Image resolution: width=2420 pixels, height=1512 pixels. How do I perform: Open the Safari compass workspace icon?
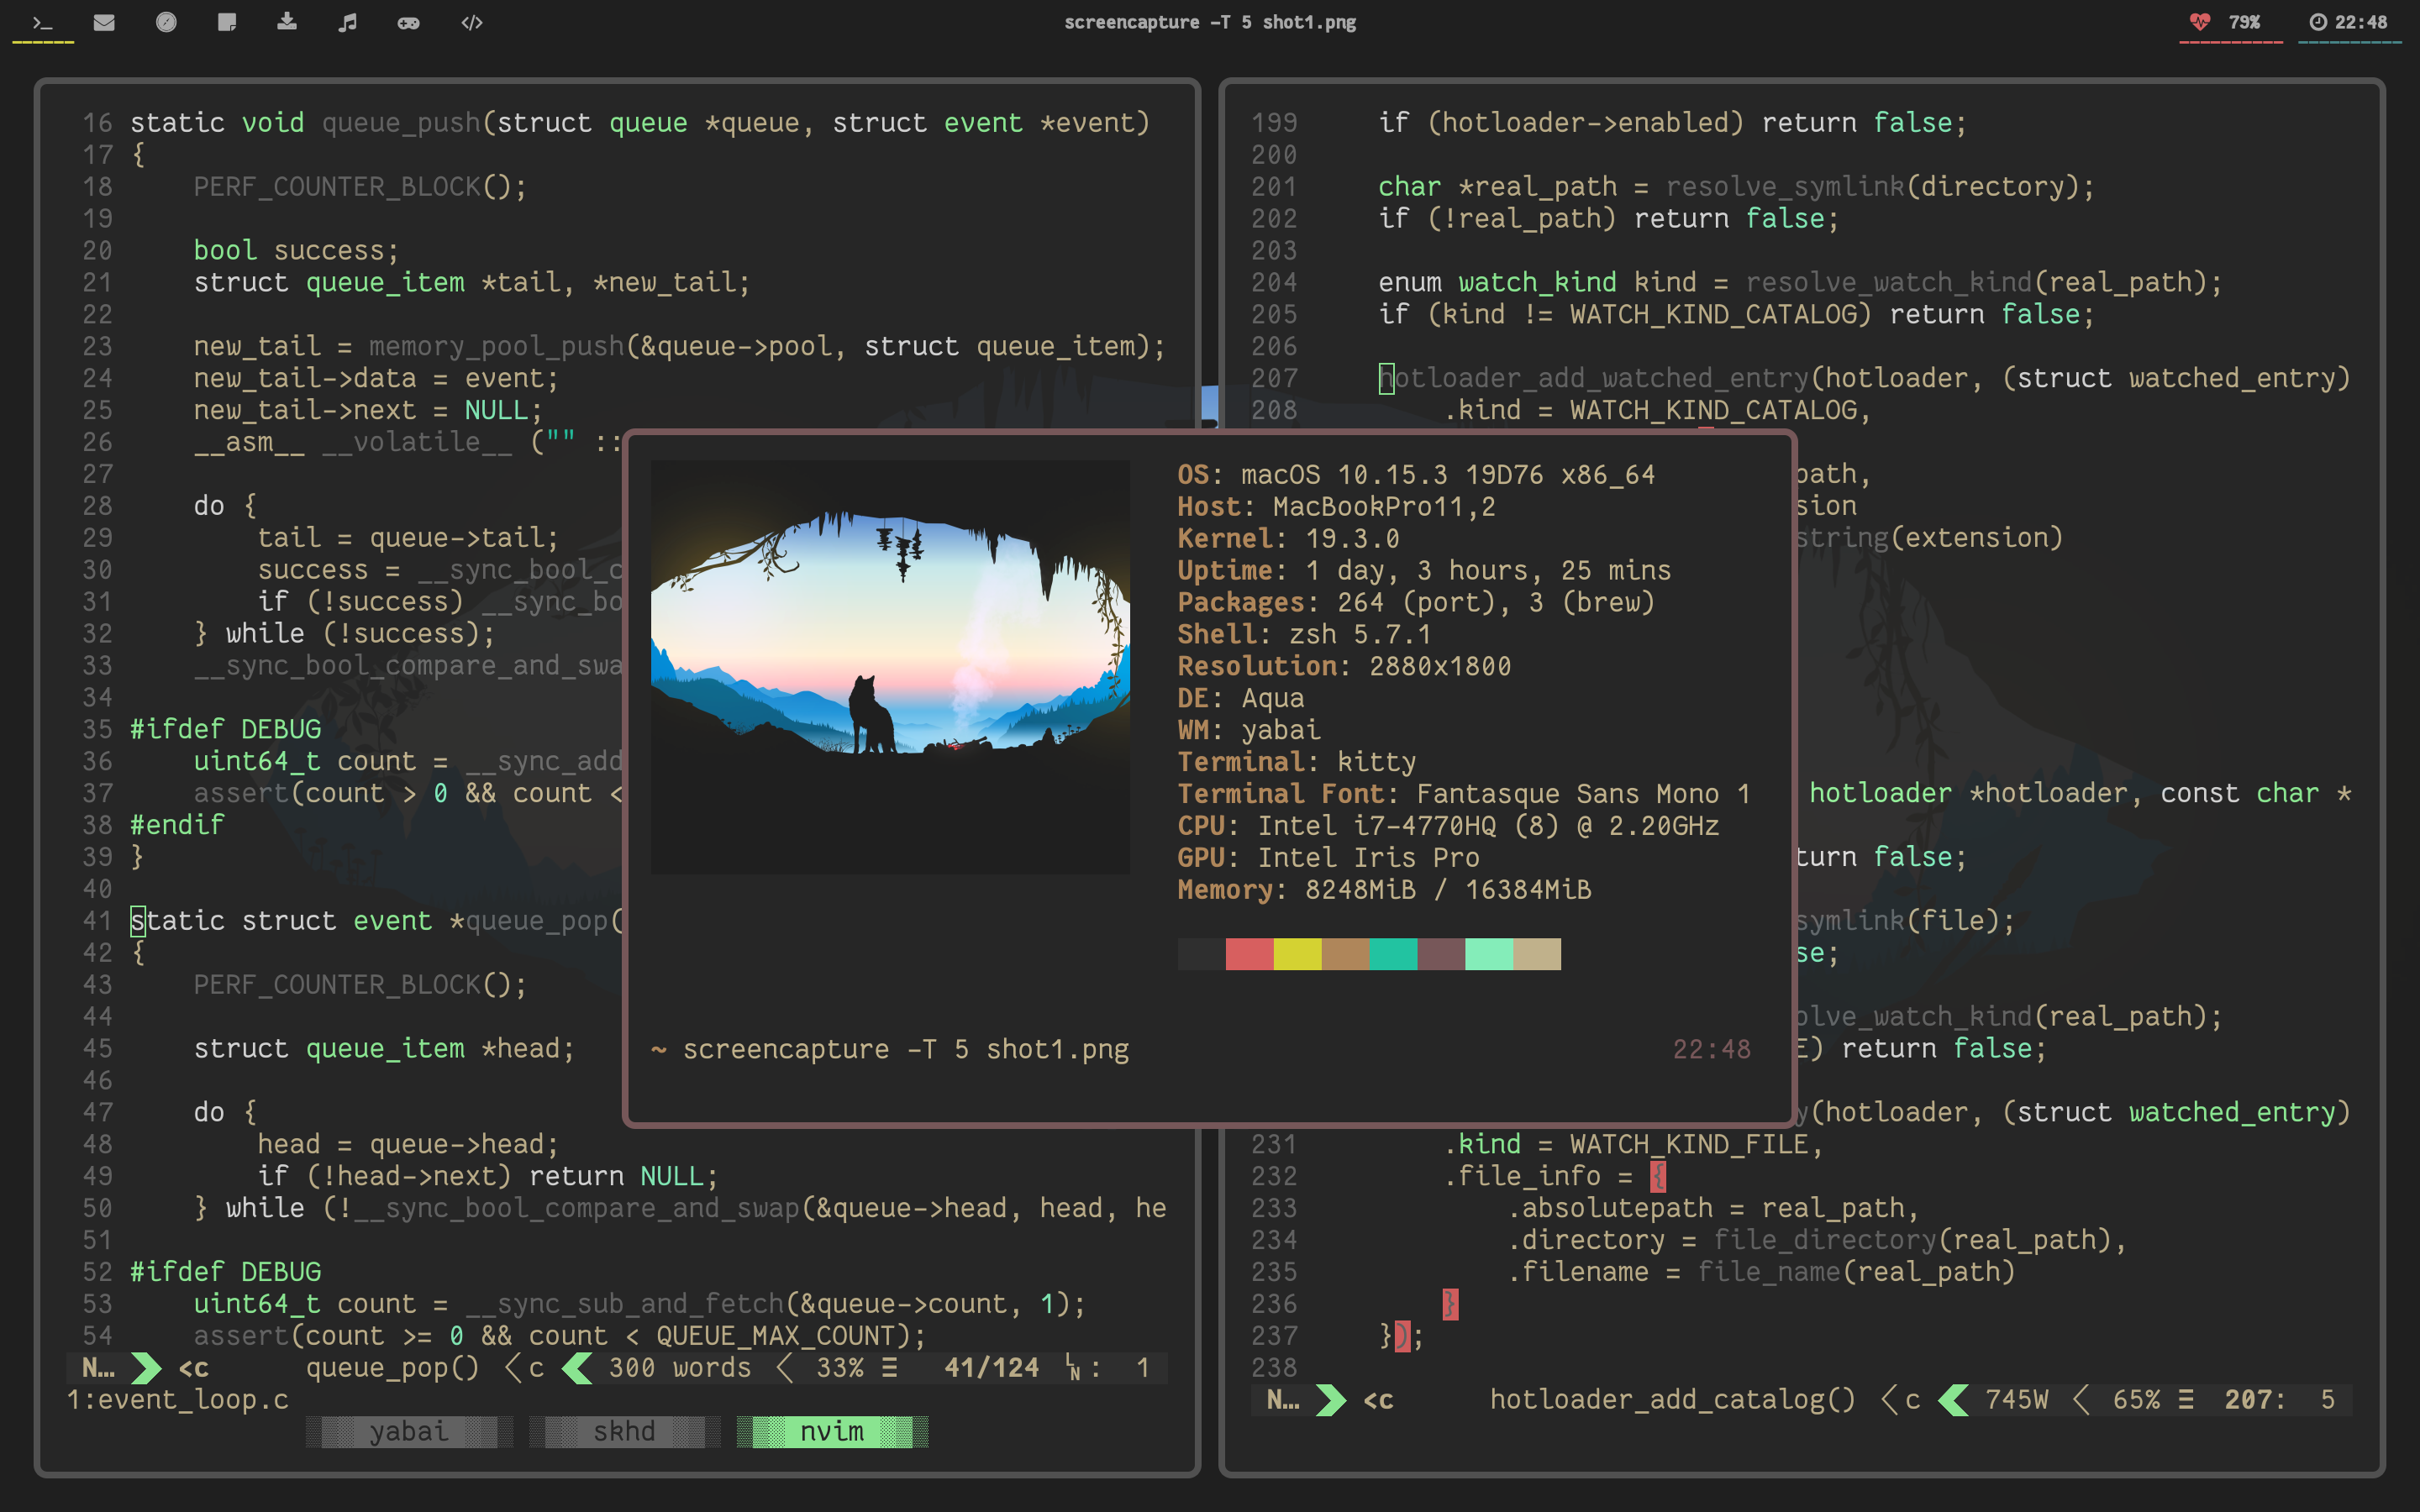(166, 22)
